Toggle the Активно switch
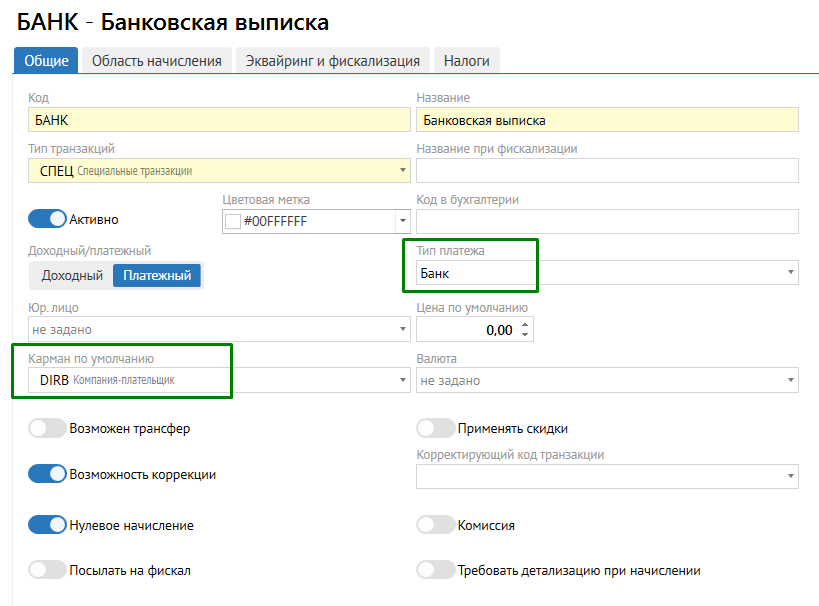This screenshot has height=606, width=819. 47,219
